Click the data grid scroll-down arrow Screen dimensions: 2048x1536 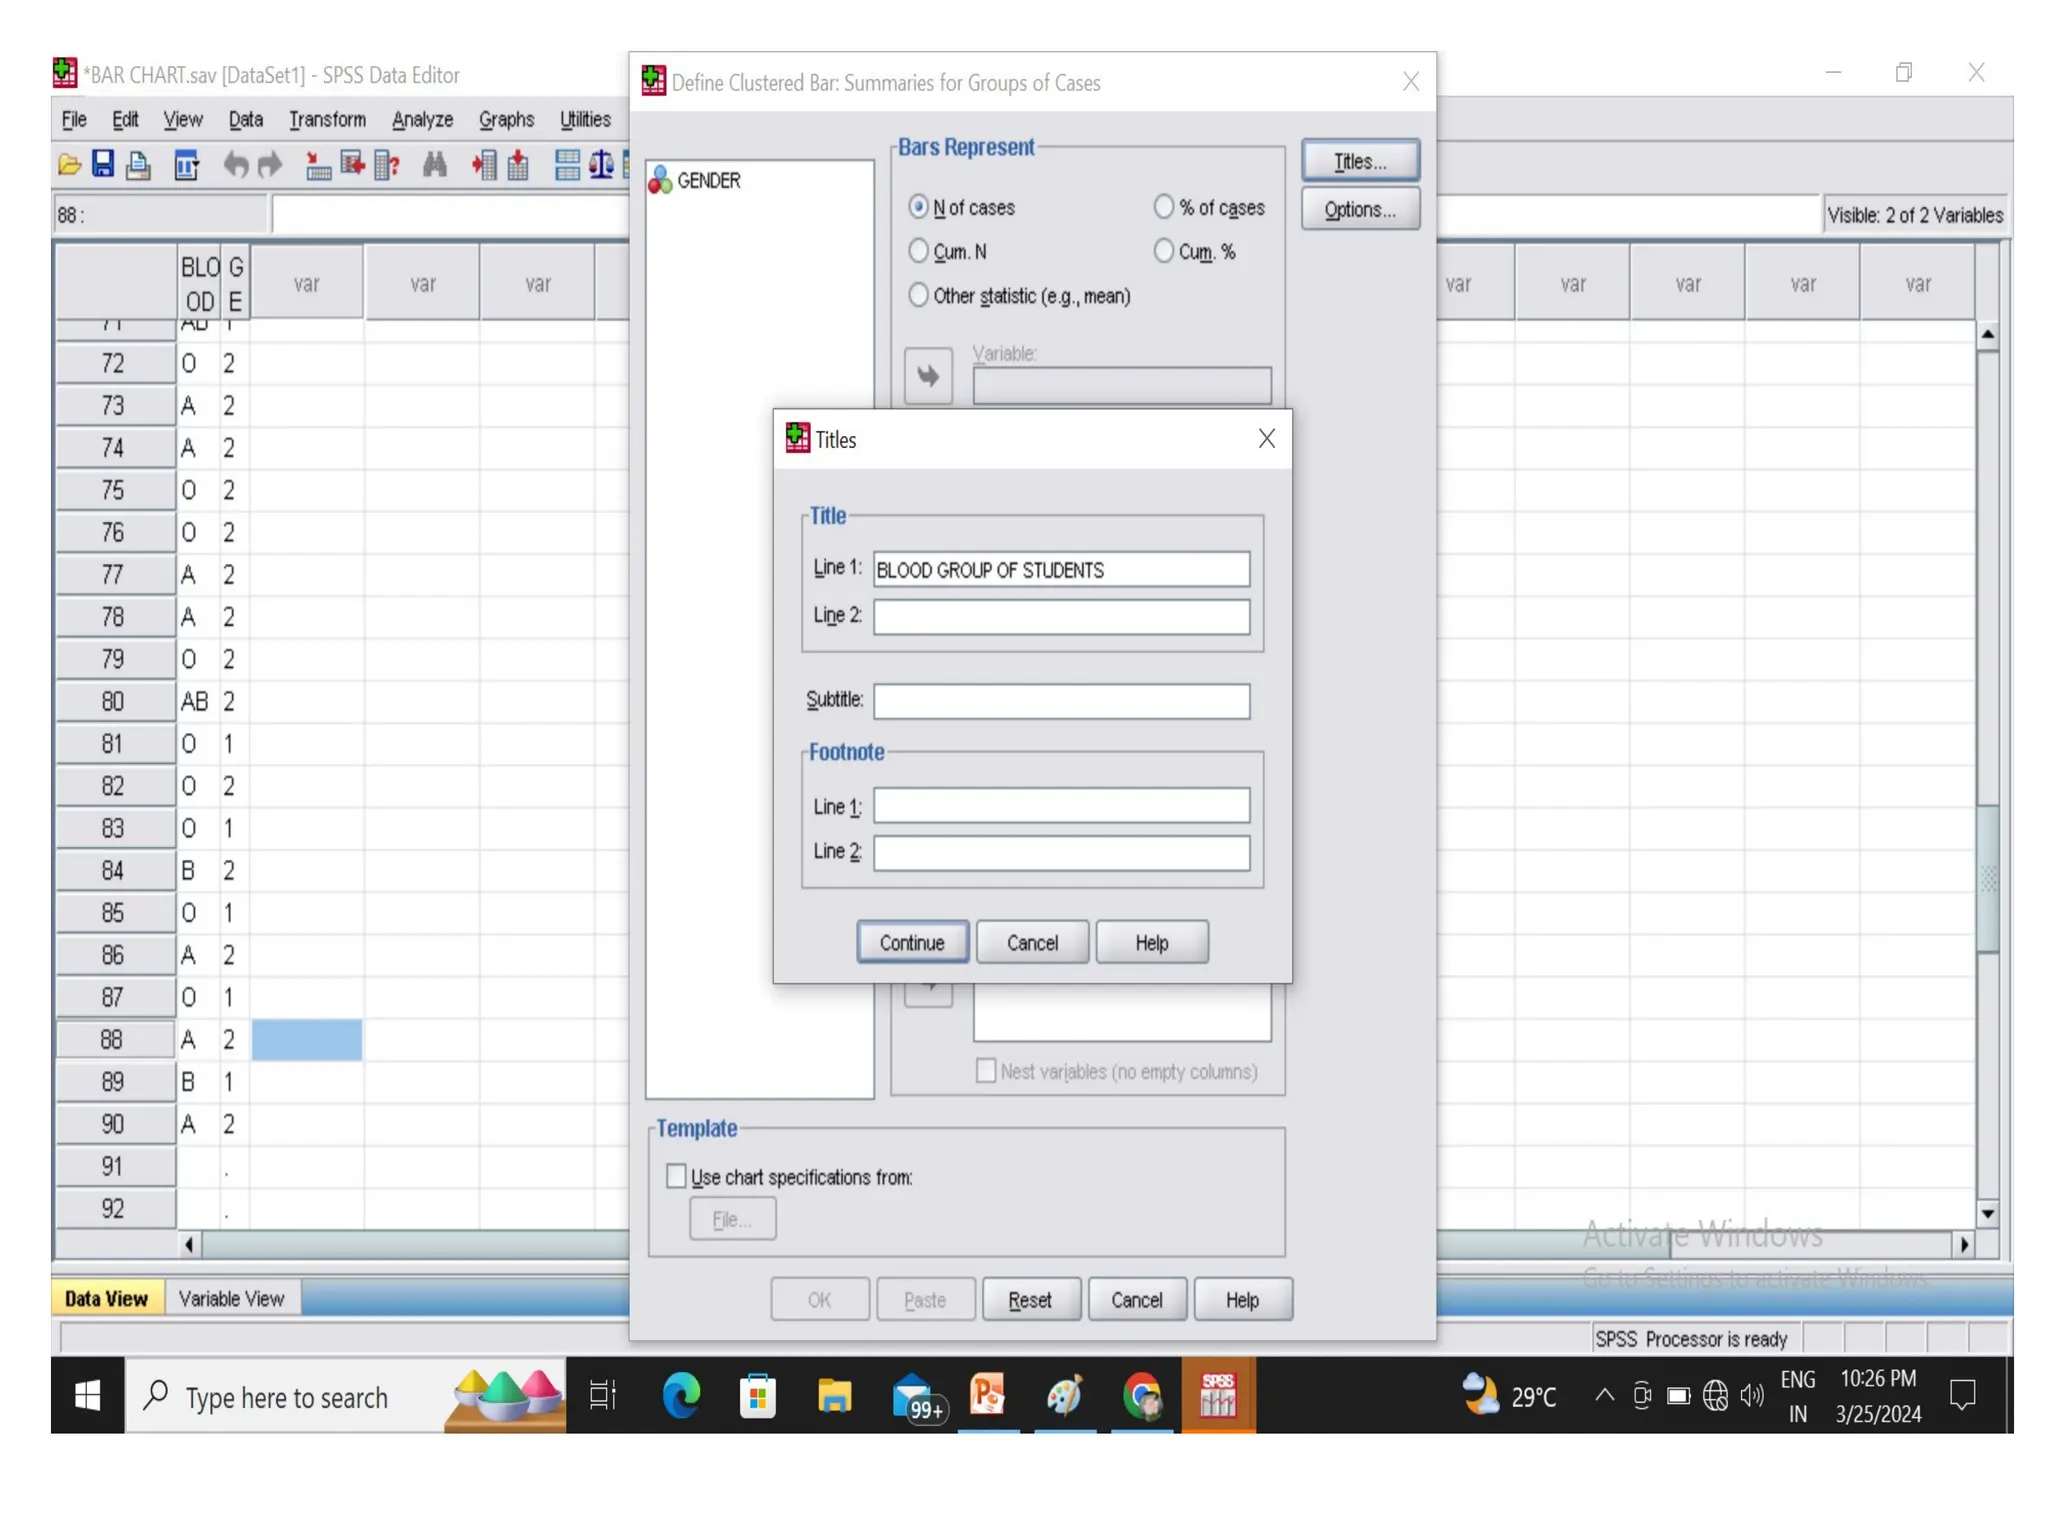coord(1987,1213)
